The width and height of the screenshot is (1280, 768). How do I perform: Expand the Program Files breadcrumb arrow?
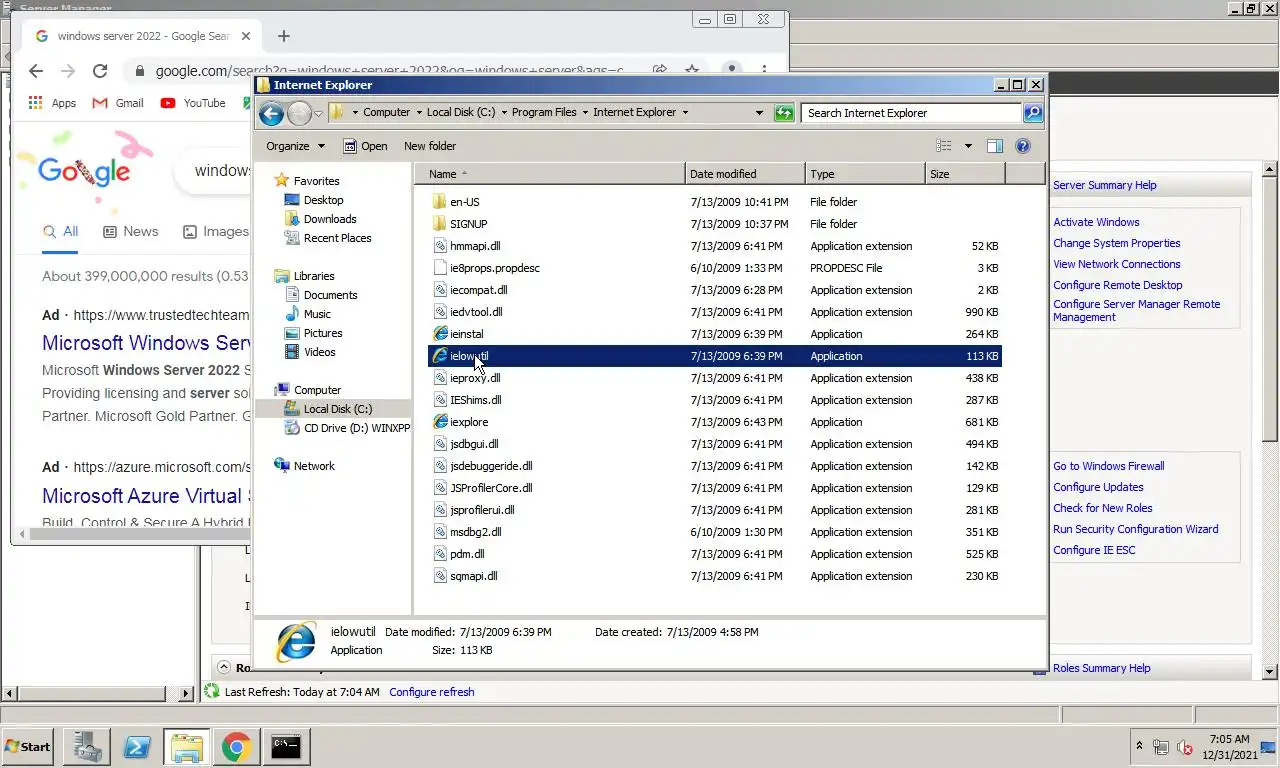585,112
